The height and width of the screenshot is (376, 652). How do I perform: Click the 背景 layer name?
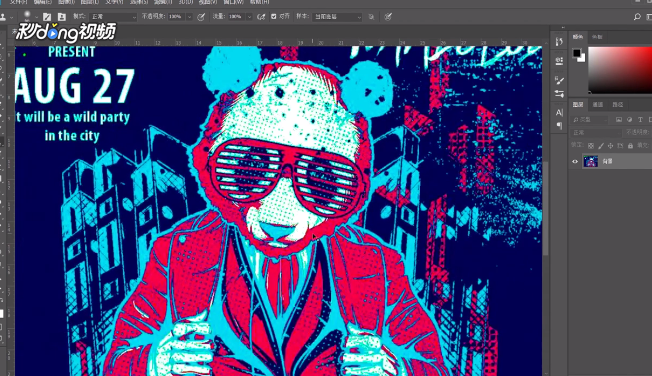pos(608,161)
